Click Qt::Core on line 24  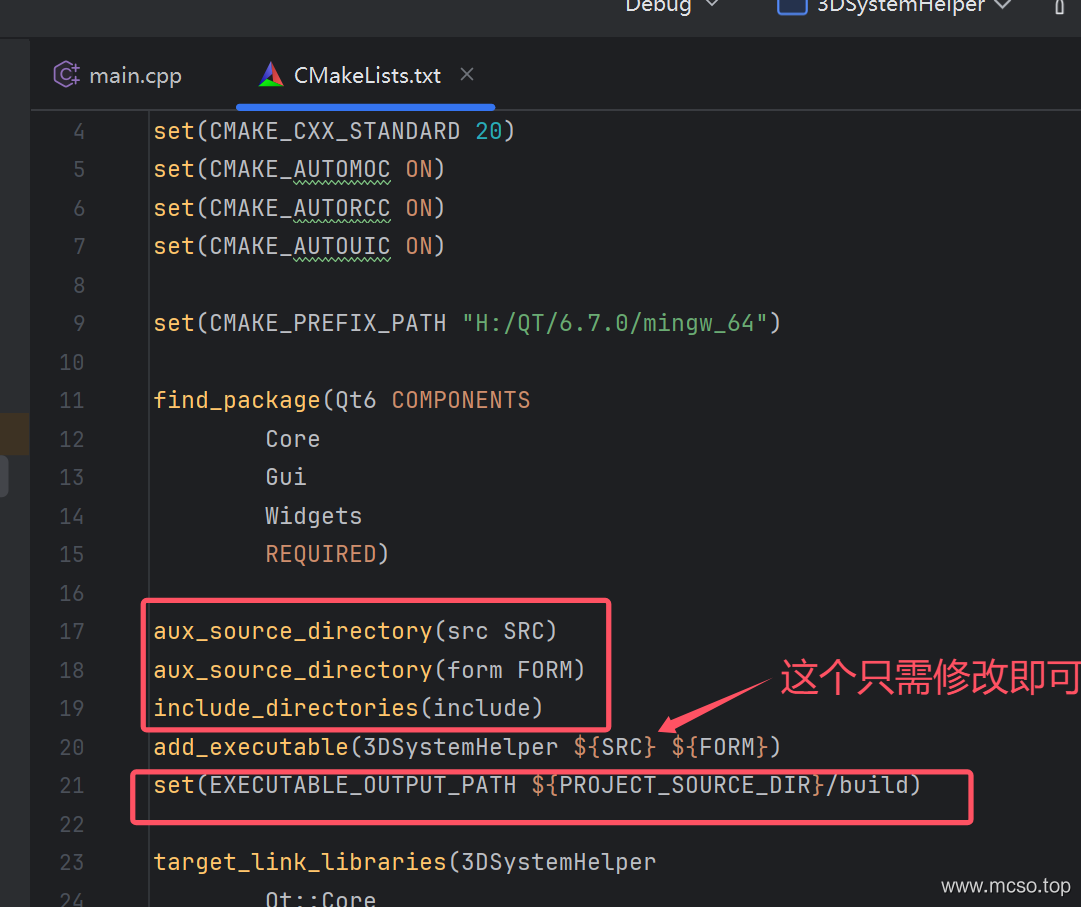[x=321, y=898]
